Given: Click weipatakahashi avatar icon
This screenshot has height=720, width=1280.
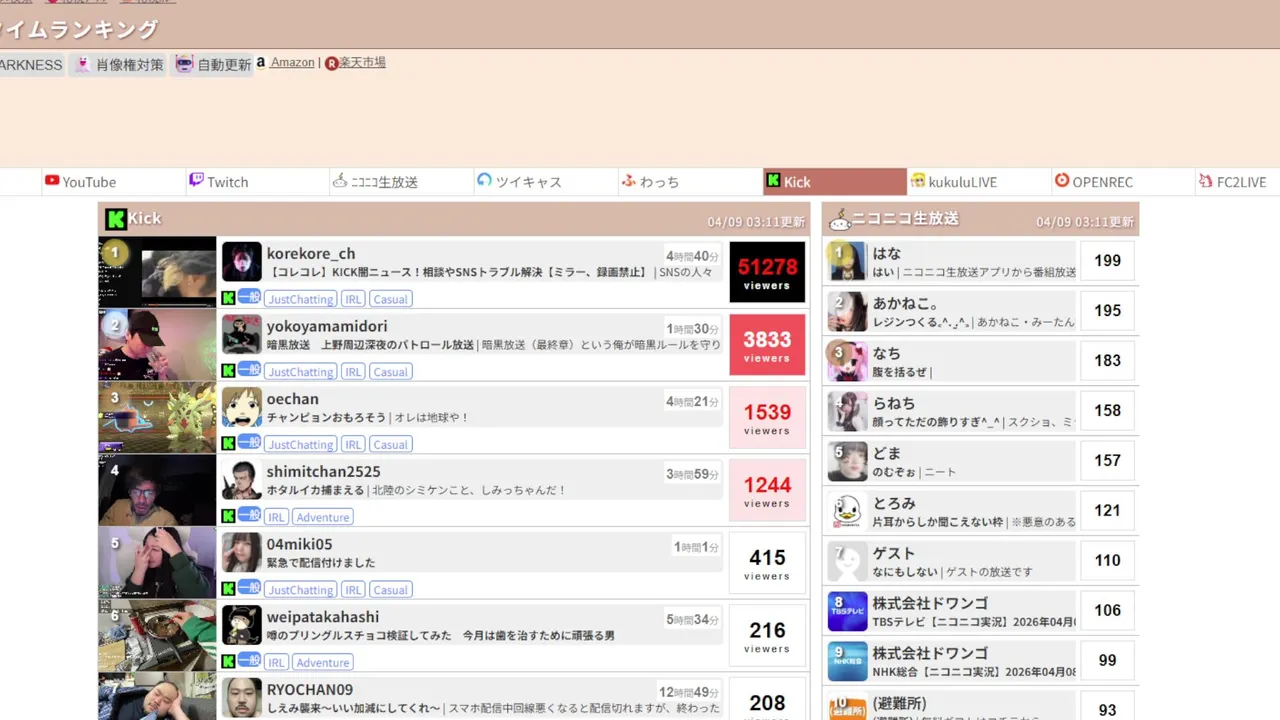Looking at the screenshot, I should point(242,626).
